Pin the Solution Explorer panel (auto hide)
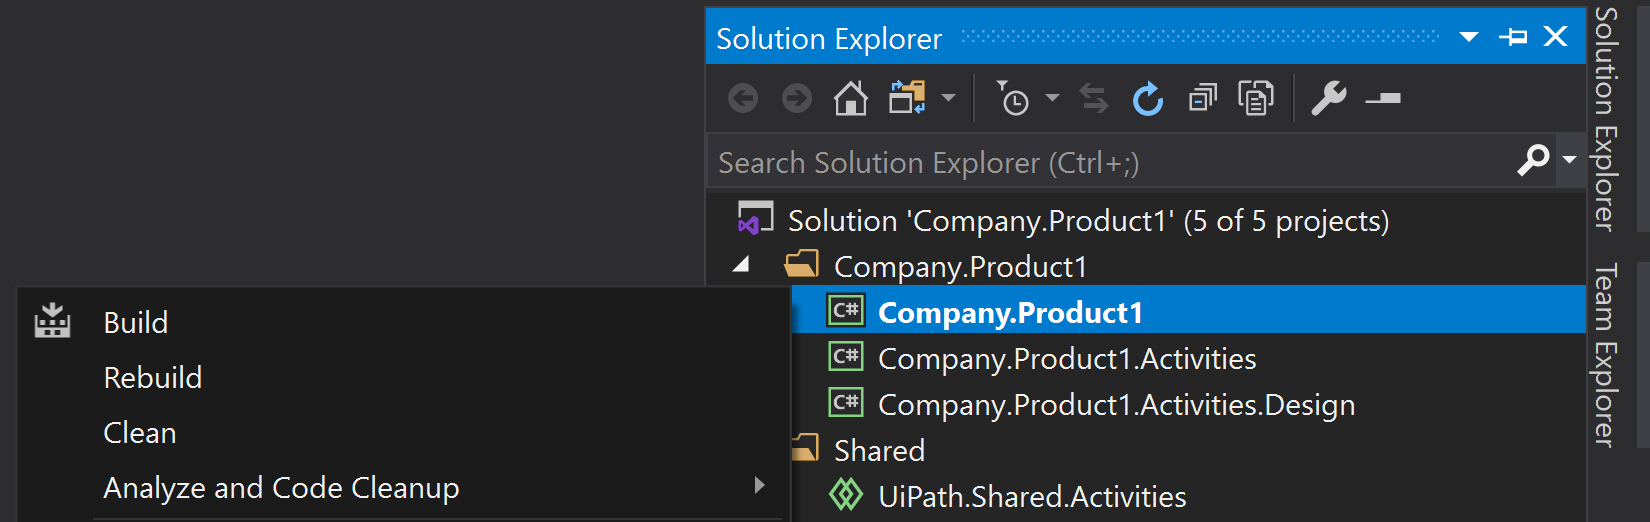Image resolution: width=1650 pixels, height=522 pixels. point(1513,37)
